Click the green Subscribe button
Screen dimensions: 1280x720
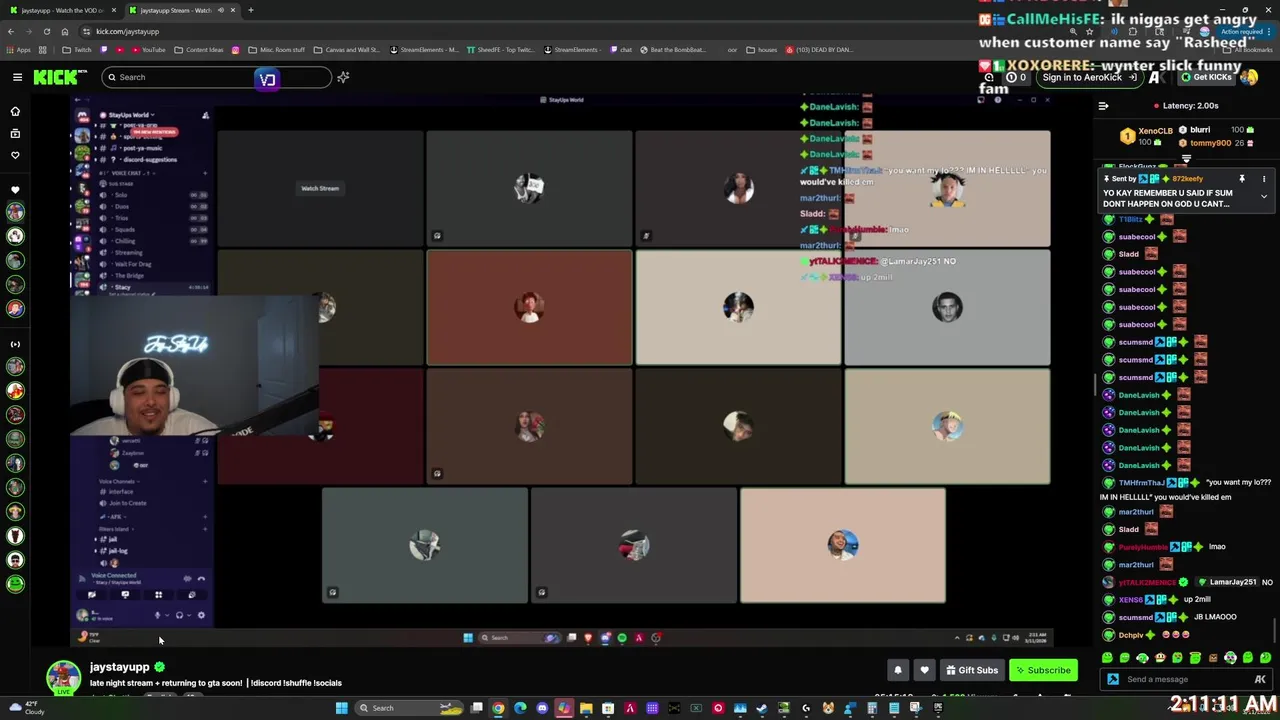[x=1043, y=670]
